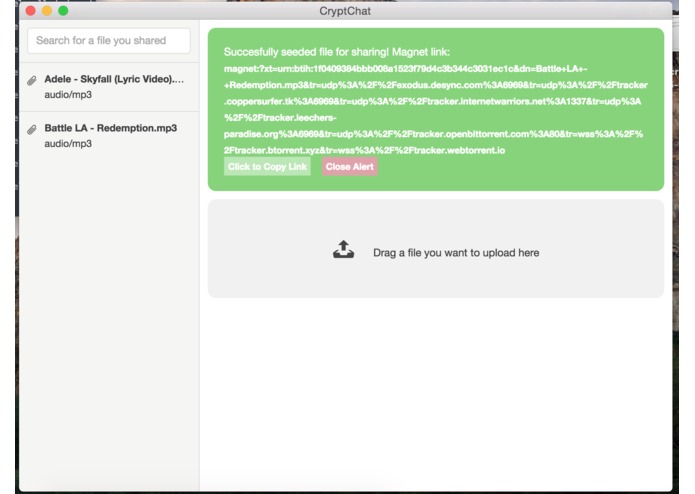This screenshot has height=494, width=695.
Task: Click the CryptChat window title
Action: tap(345, 11)
